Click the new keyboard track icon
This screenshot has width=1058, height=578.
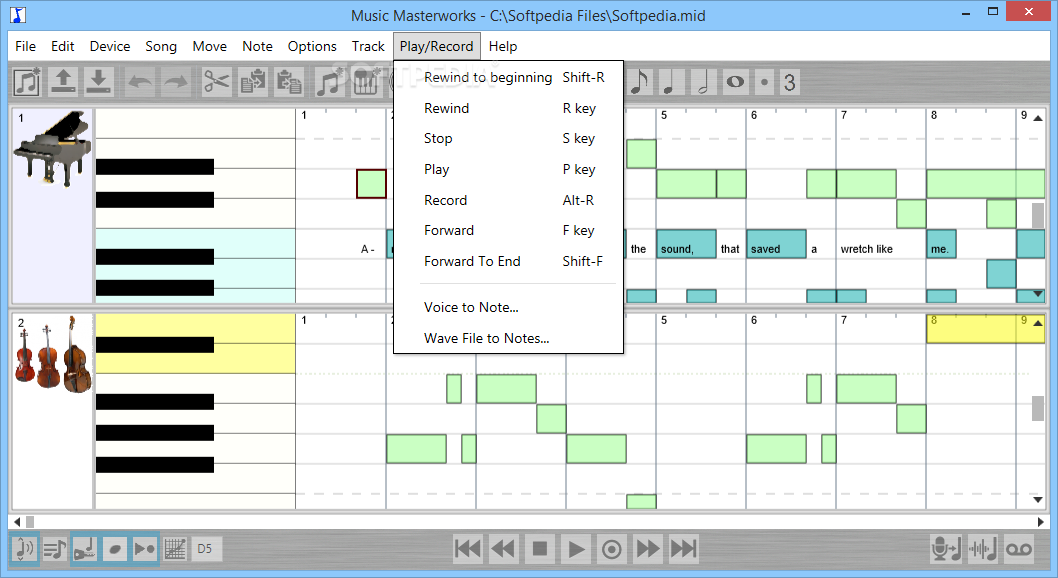click(x=365, y=82)
